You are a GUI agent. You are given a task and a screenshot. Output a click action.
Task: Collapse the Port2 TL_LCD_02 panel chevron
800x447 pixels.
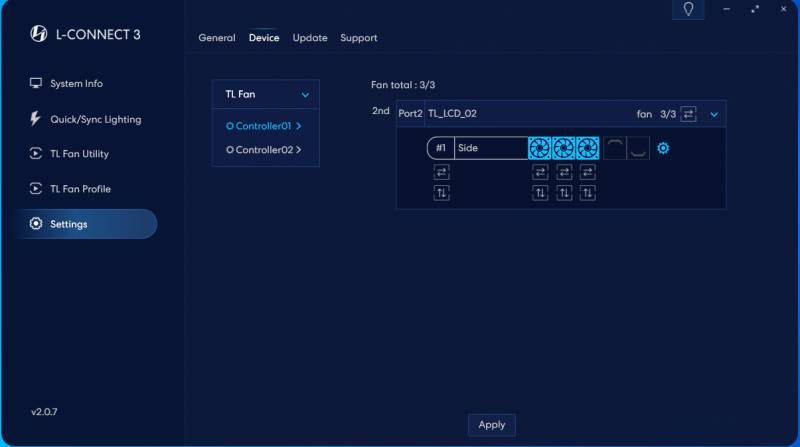714,114
